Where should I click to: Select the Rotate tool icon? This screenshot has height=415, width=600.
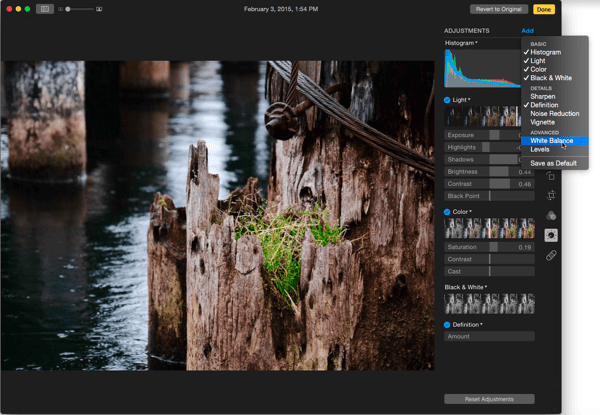click(x=550, y=176)
